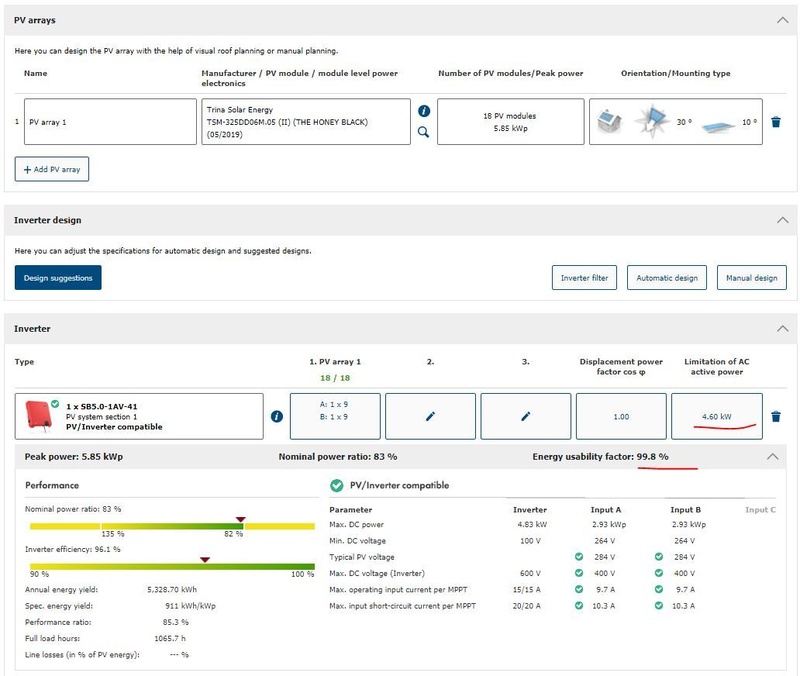Collapse the PV arrays section
Image resolution: width=800 pixels, height=676 pixels.
[x=782, y=20]
